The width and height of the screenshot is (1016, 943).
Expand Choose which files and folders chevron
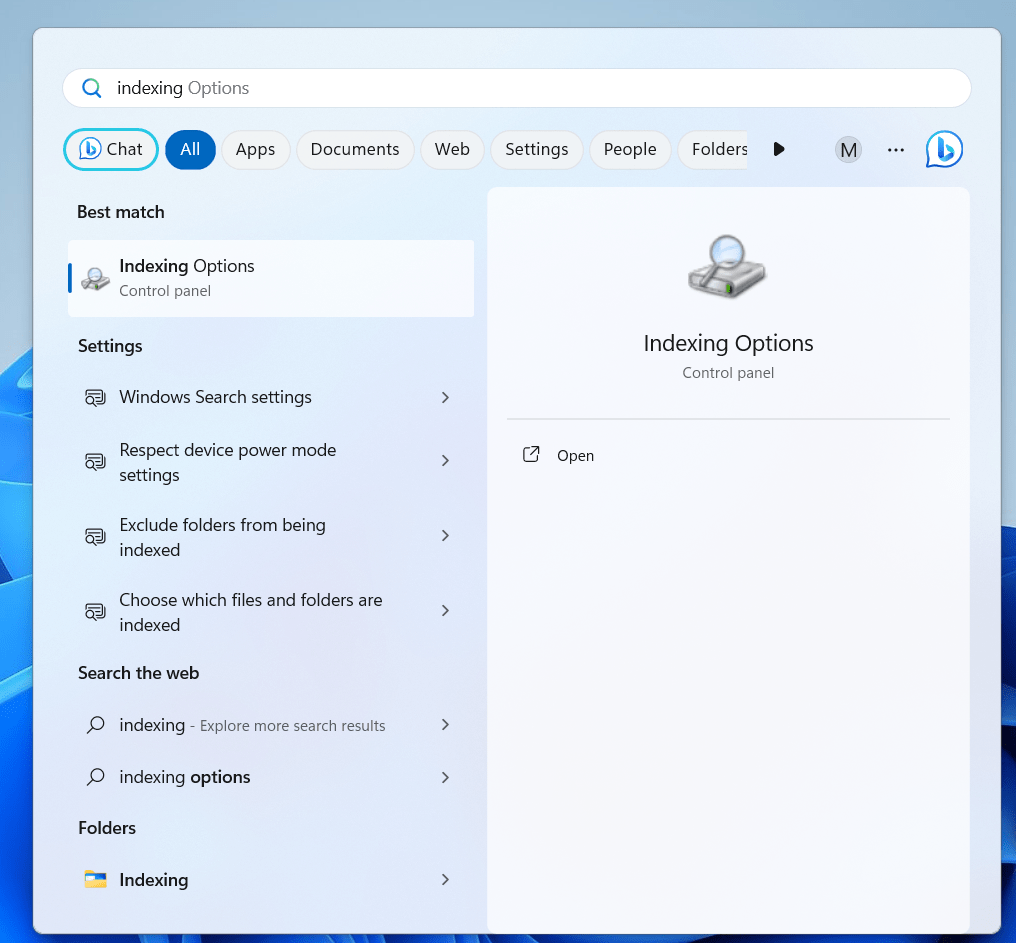445,611
